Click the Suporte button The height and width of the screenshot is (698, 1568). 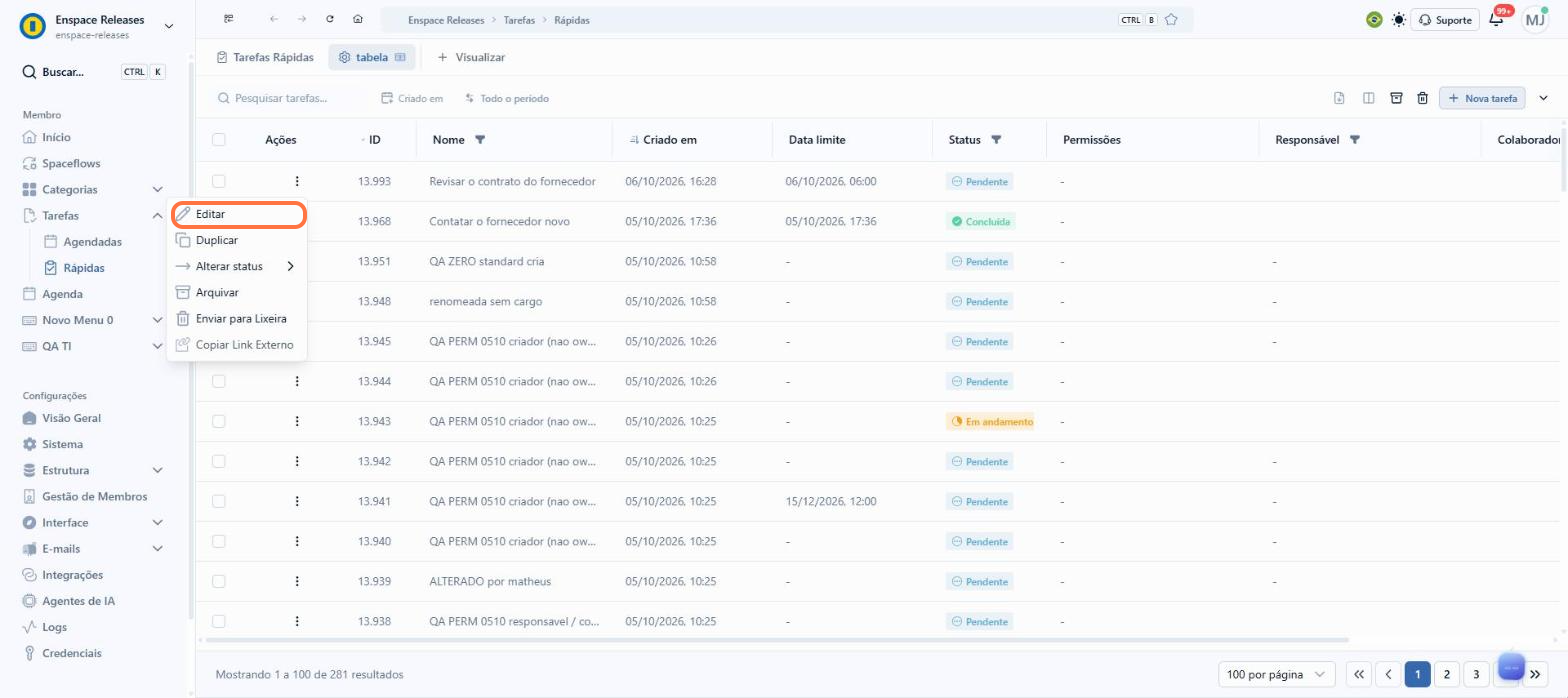[1445, 19]
